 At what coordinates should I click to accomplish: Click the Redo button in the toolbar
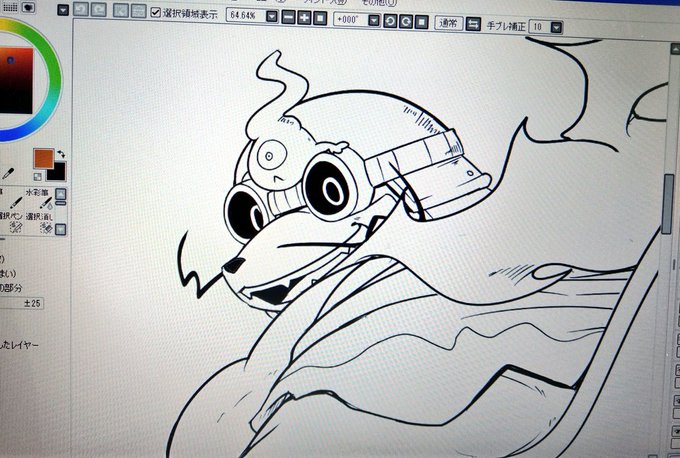[98, 10]
